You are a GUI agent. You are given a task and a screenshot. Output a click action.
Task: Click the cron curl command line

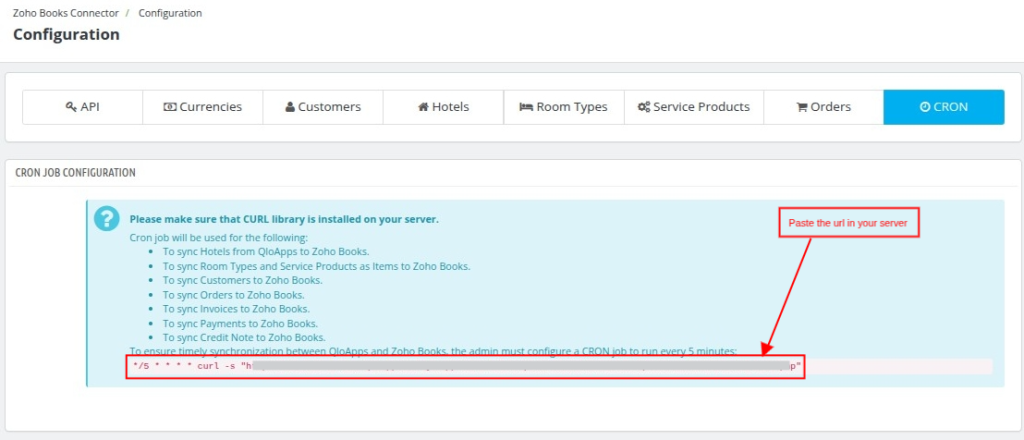(x=466, y=367)
